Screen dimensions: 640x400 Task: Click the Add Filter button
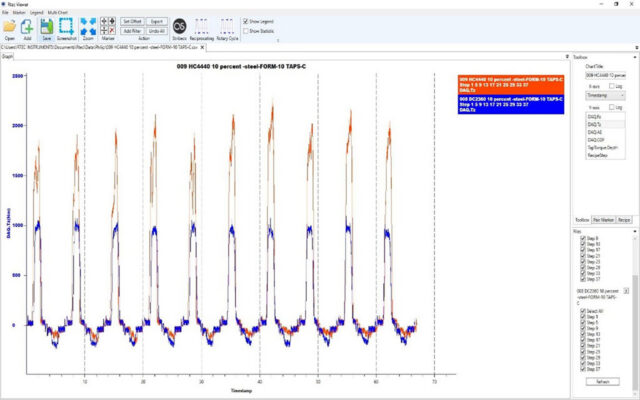[x=132, y=31]
